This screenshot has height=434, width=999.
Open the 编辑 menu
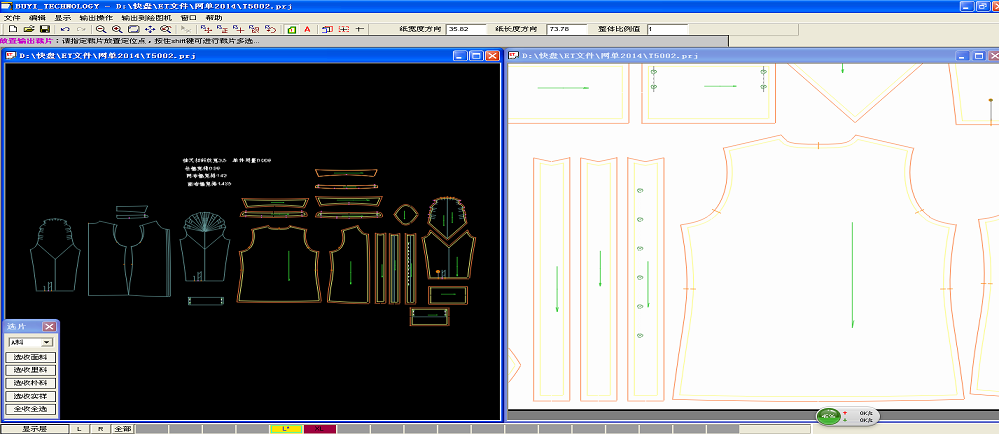(x=37, y=18)
